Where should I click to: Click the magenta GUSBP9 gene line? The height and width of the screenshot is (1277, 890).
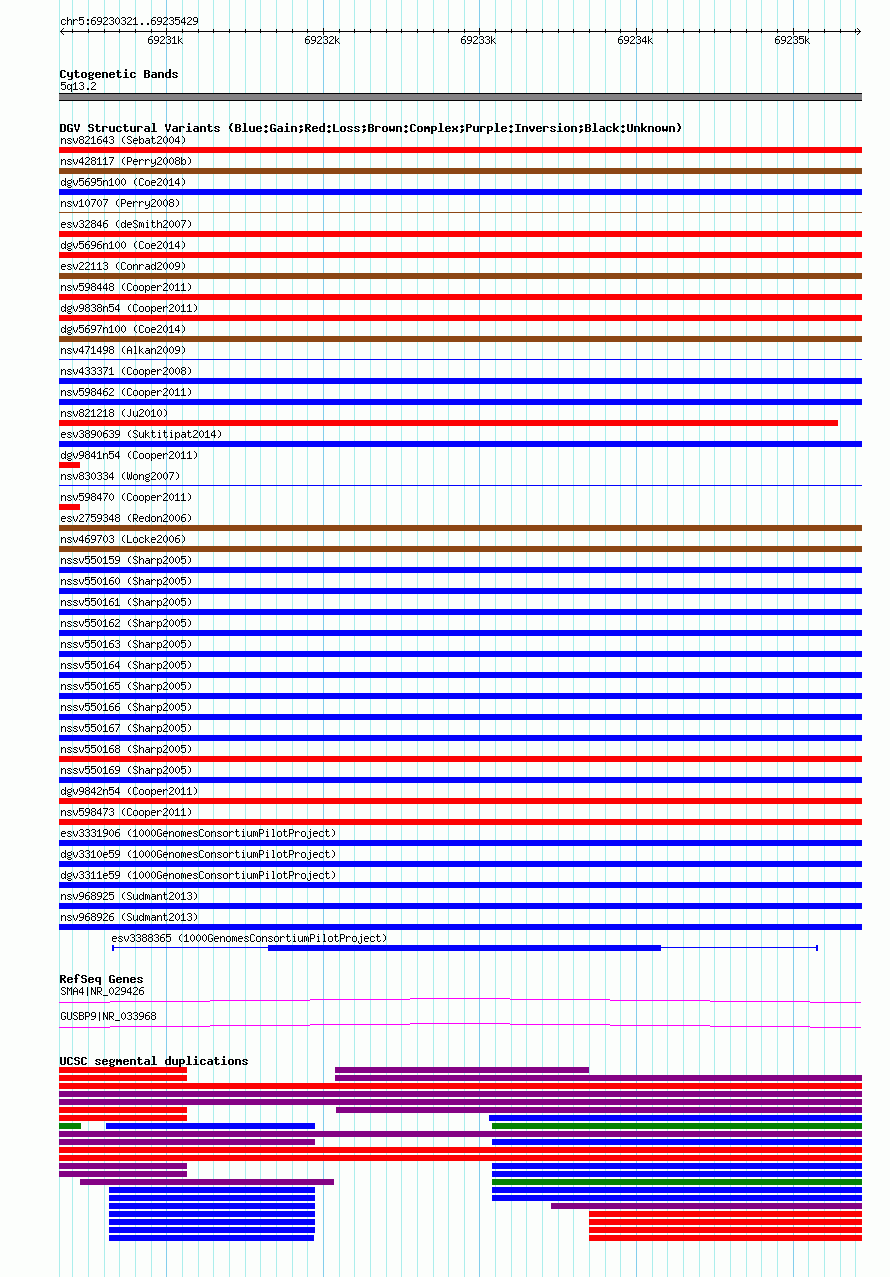tap(460, 1025)
